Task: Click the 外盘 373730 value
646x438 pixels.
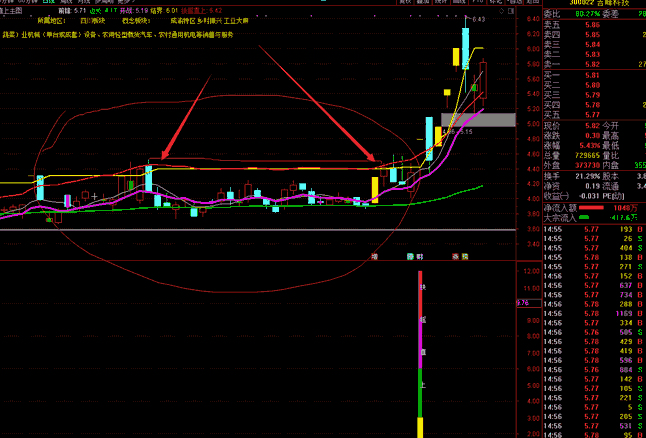Action: tap(588, 165)
